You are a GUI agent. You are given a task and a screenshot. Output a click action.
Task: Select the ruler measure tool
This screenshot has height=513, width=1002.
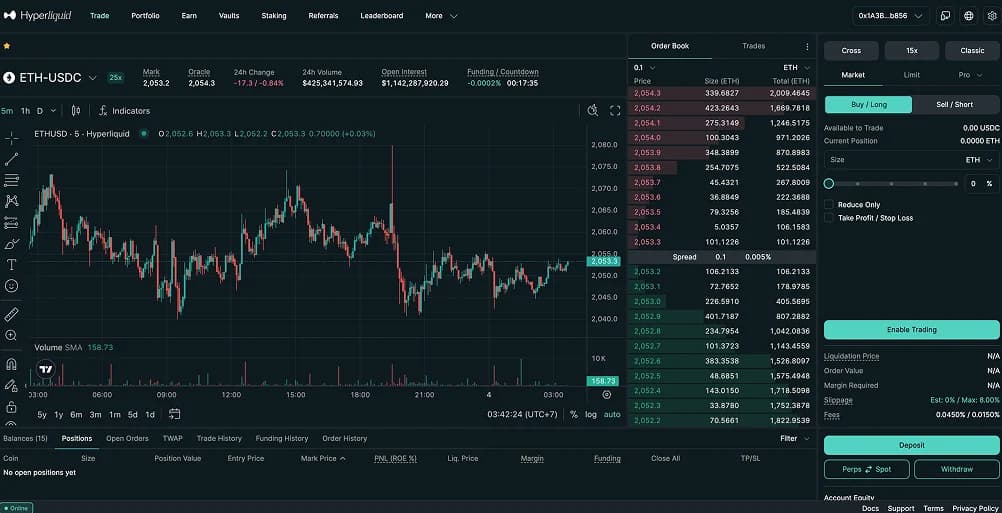click(x=12, y=315)
